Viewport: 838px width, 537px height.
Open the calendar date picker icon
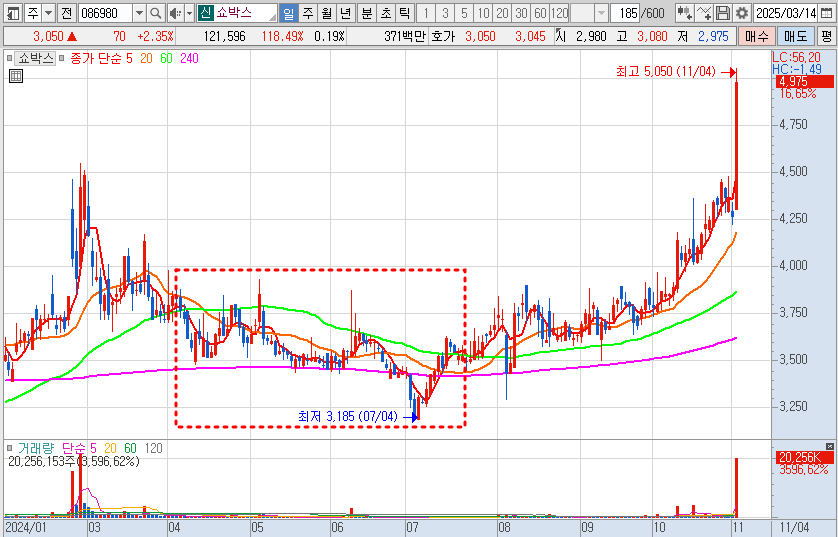tap(826, 13)
